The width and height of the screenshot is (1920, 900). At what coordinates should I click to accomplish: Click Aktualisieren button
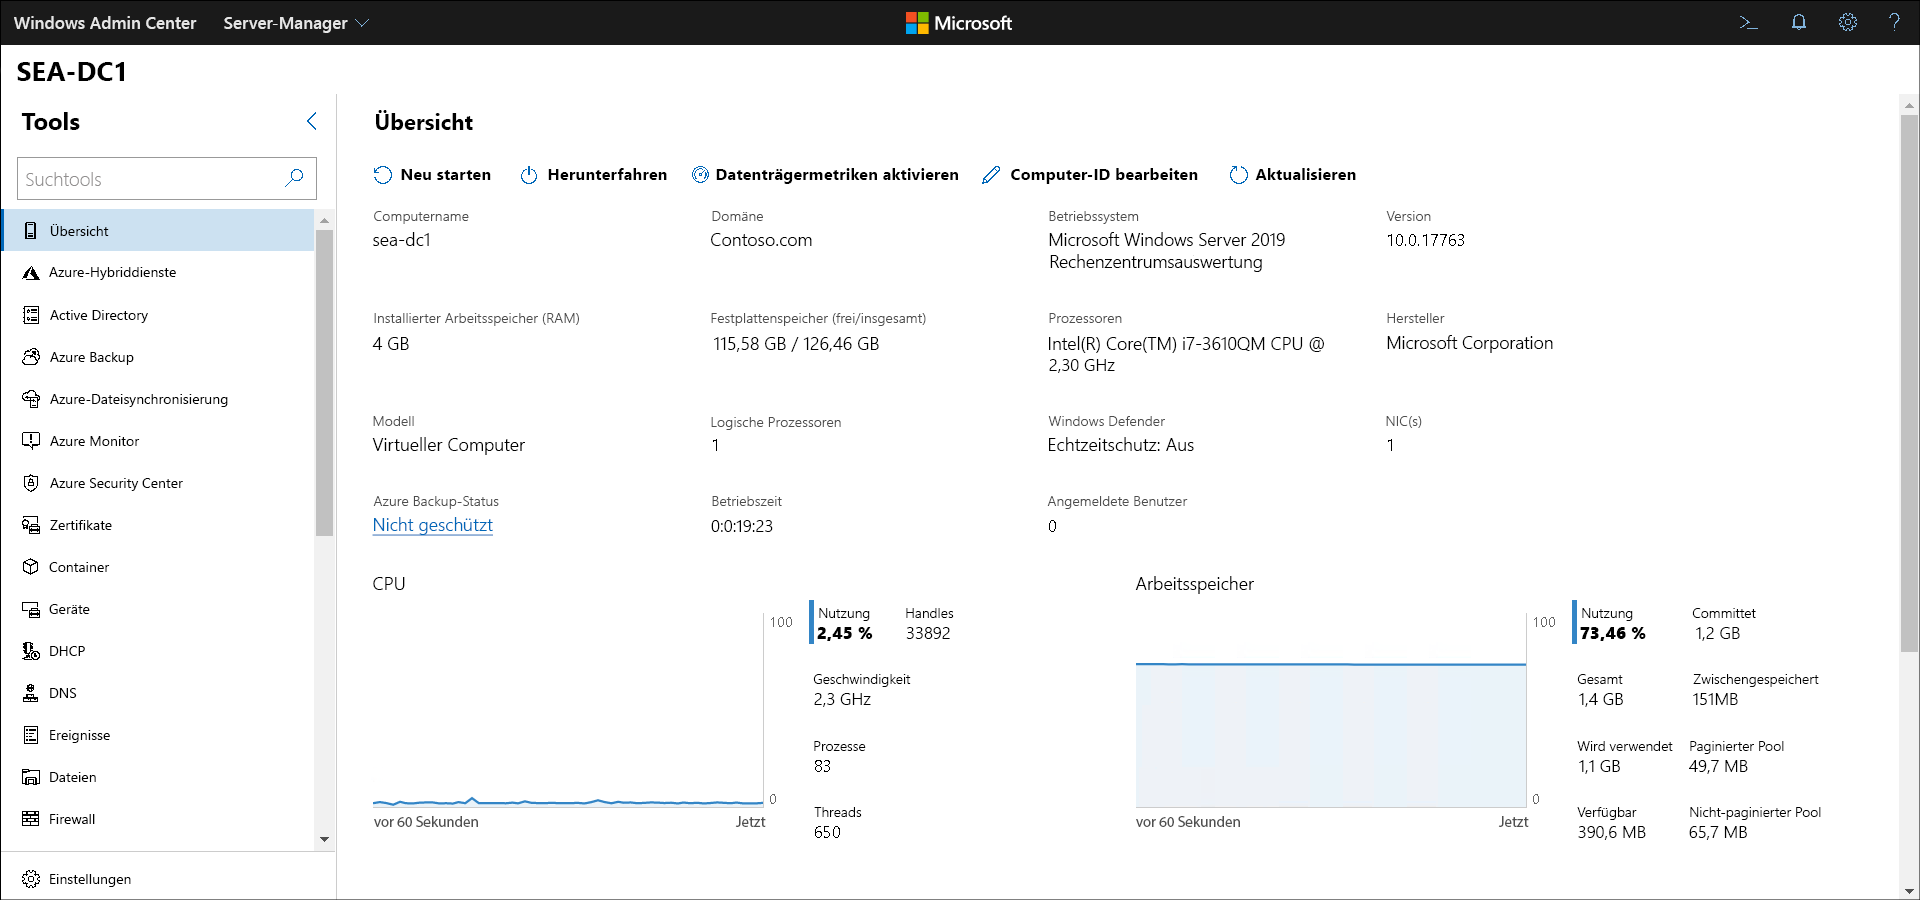tap(1292, 175)
